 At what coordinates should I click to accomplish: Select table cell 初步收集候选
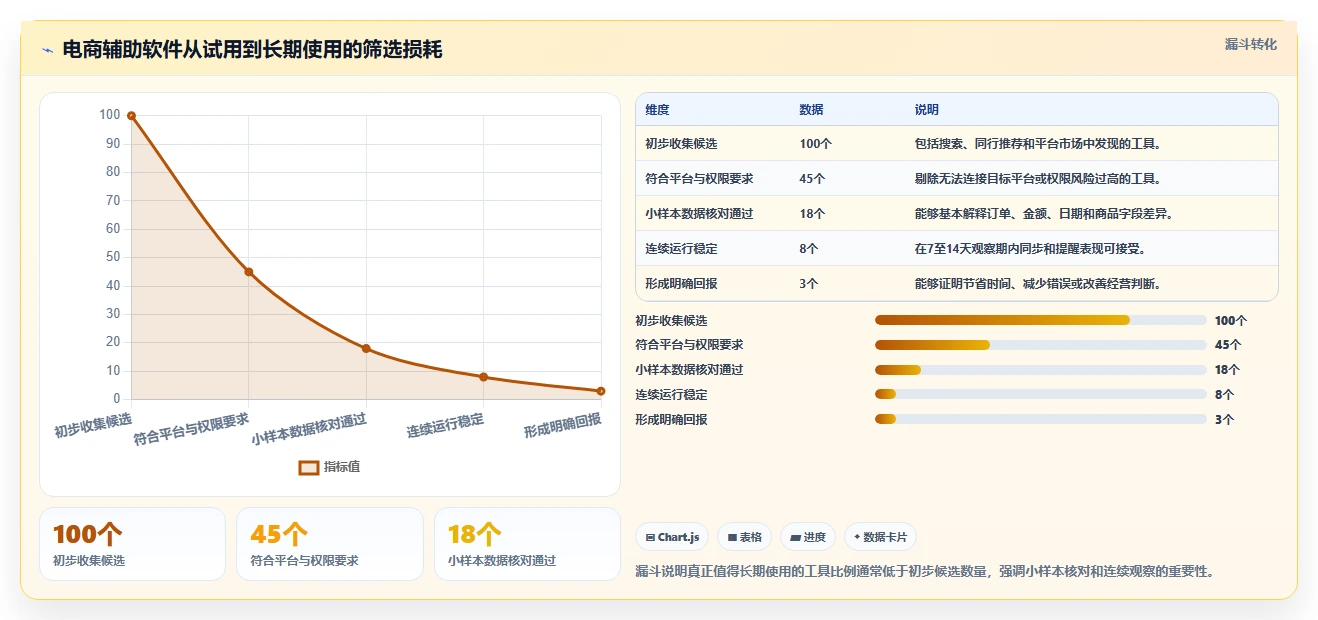coord(681,144)
